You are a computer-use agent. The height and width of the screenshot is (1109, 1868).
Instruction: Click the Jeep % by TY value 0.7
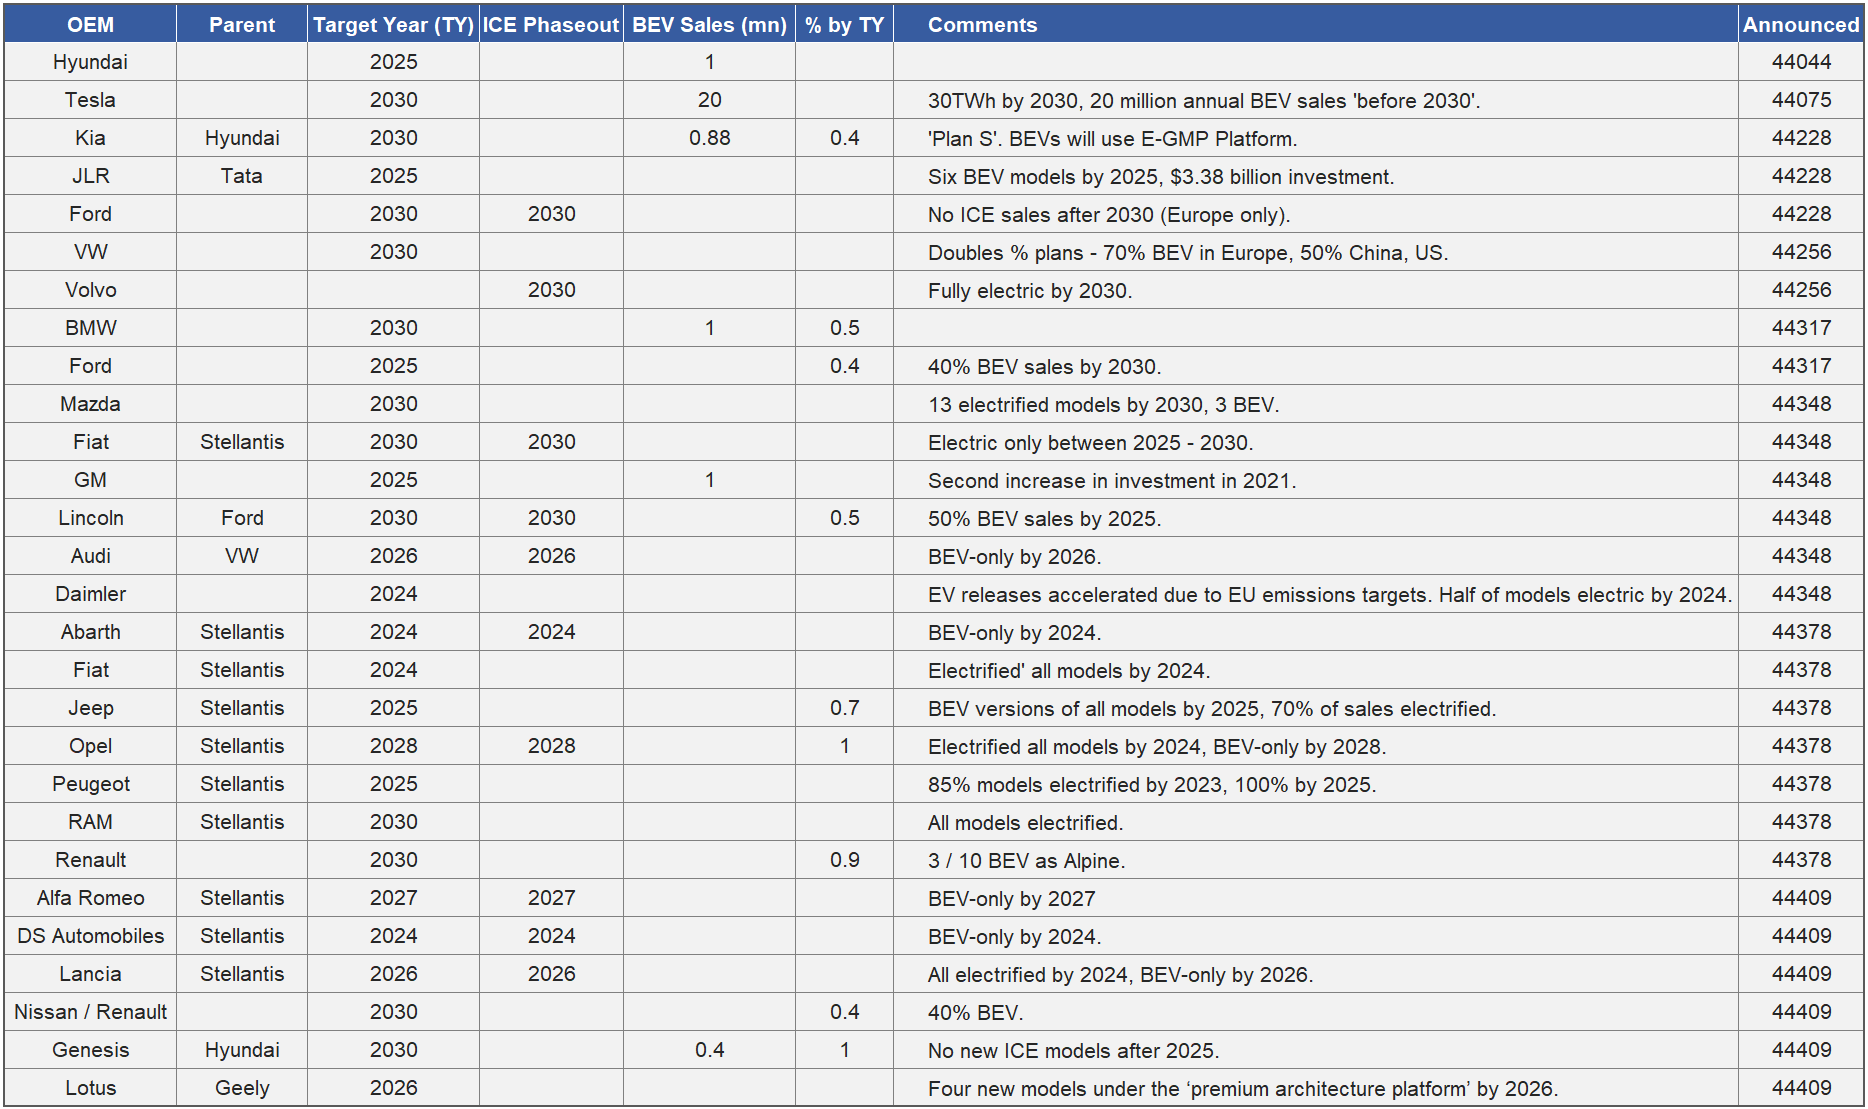[x=844, y=708]
